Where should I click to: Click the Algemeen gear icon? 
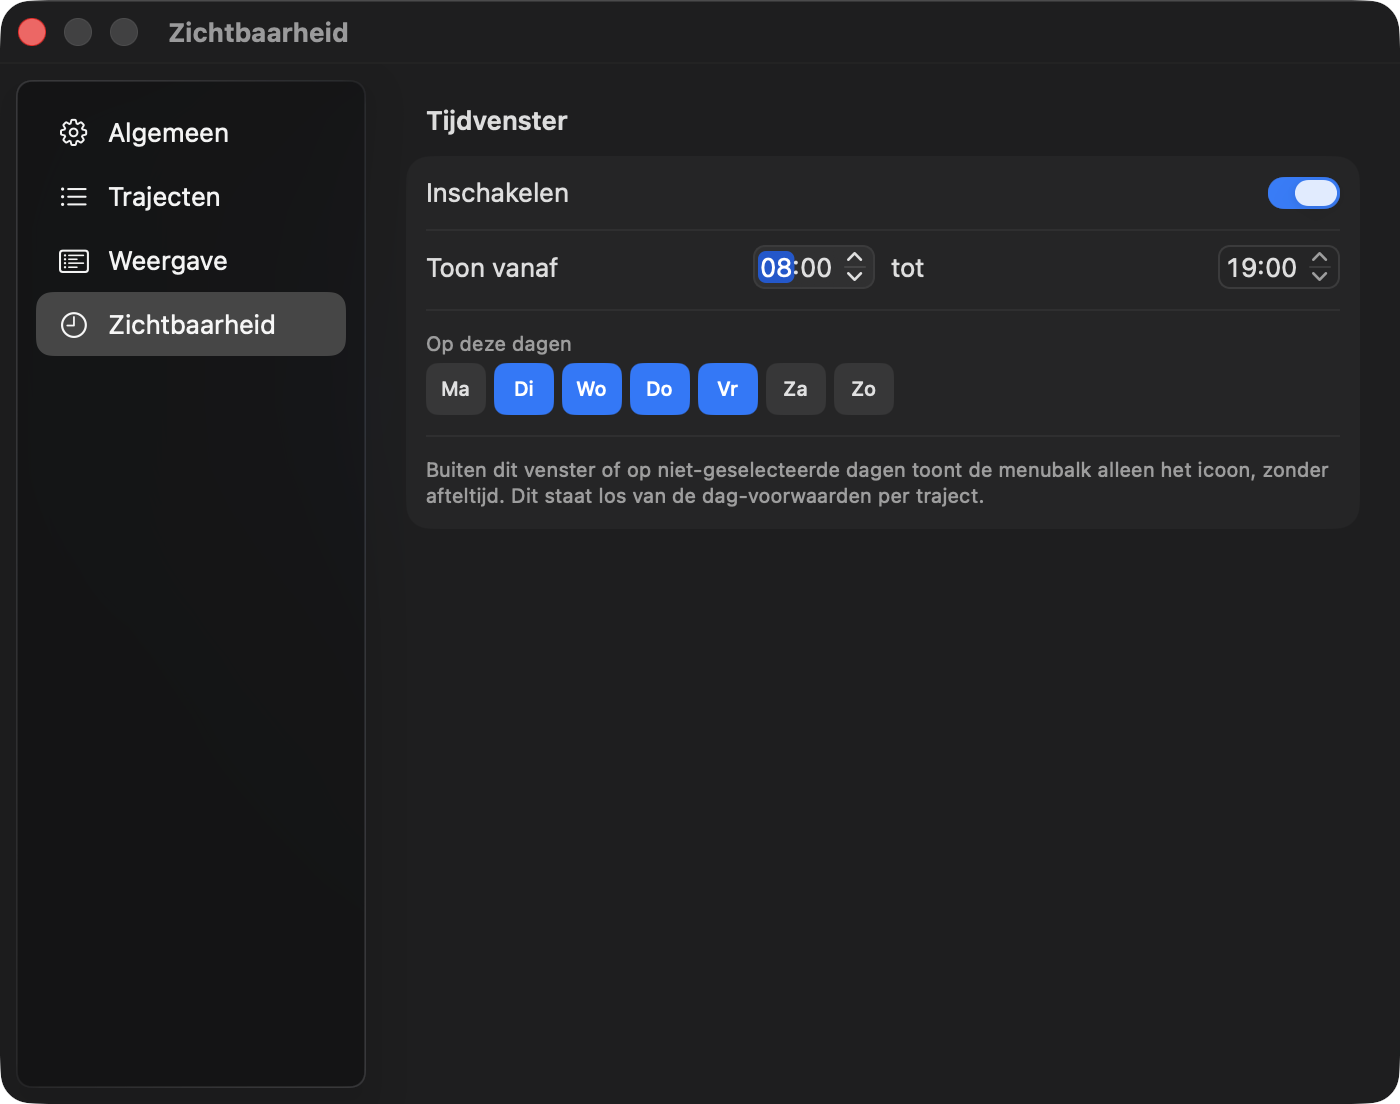point(74,133)
